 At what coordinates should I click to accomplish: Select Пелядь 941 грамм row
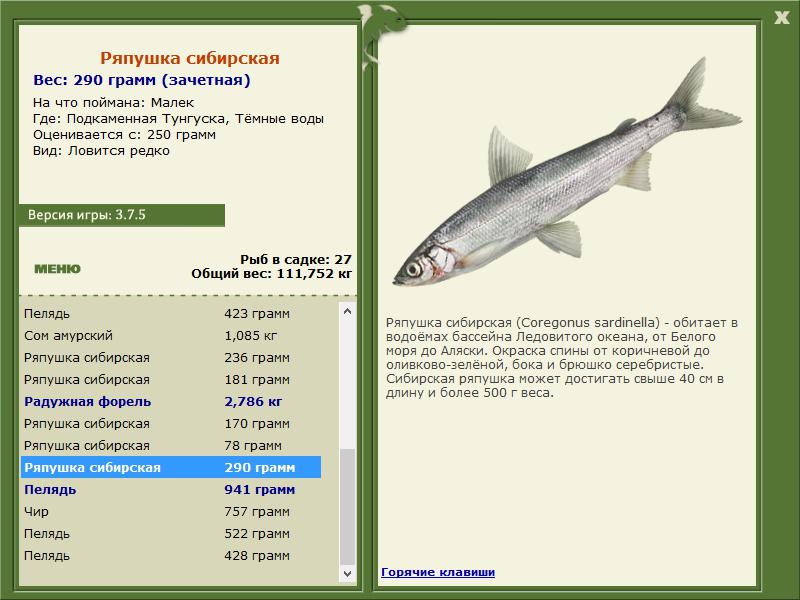click(x=171, y=489)
